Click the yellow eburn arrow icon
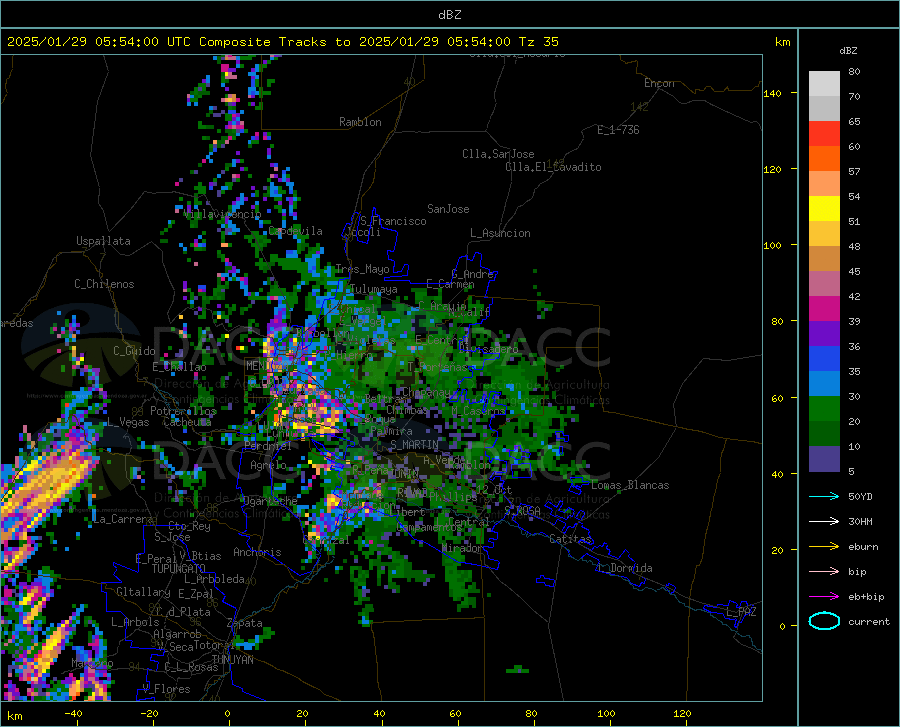Screen dimensions: 900x727 [x=824, y=546]
